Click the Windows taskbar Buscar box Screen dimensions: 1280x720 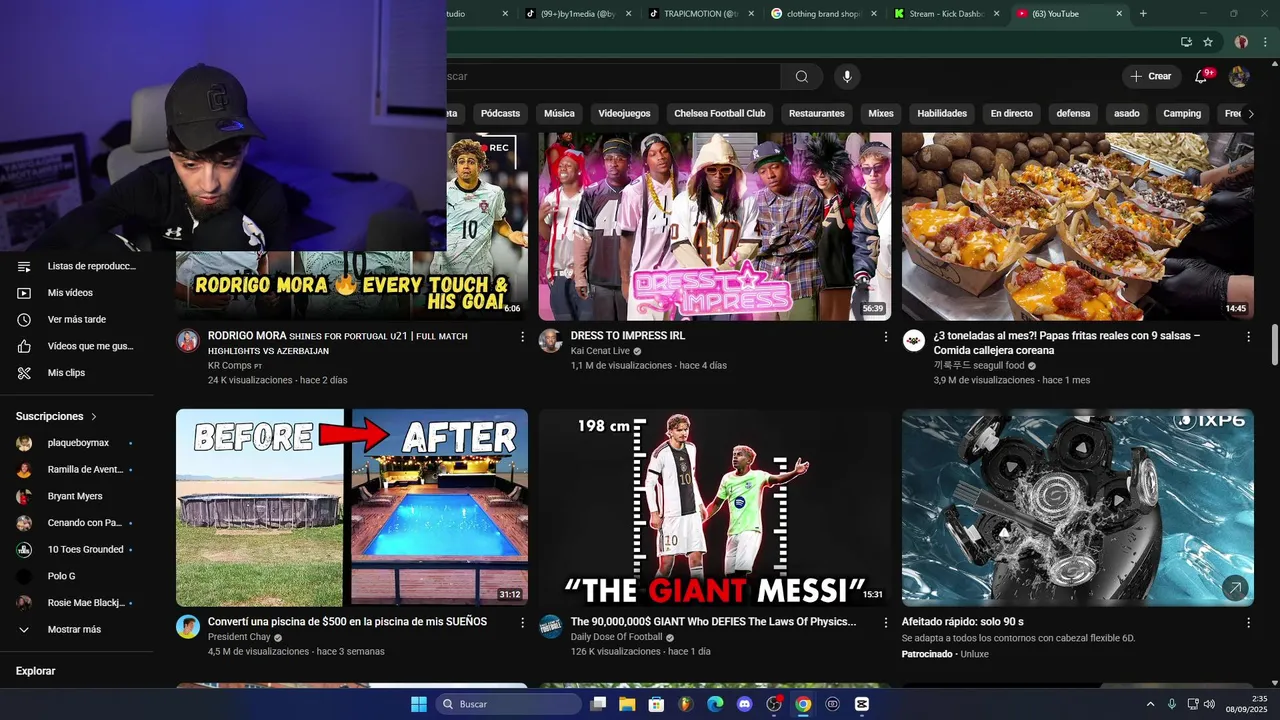point(506,704)
